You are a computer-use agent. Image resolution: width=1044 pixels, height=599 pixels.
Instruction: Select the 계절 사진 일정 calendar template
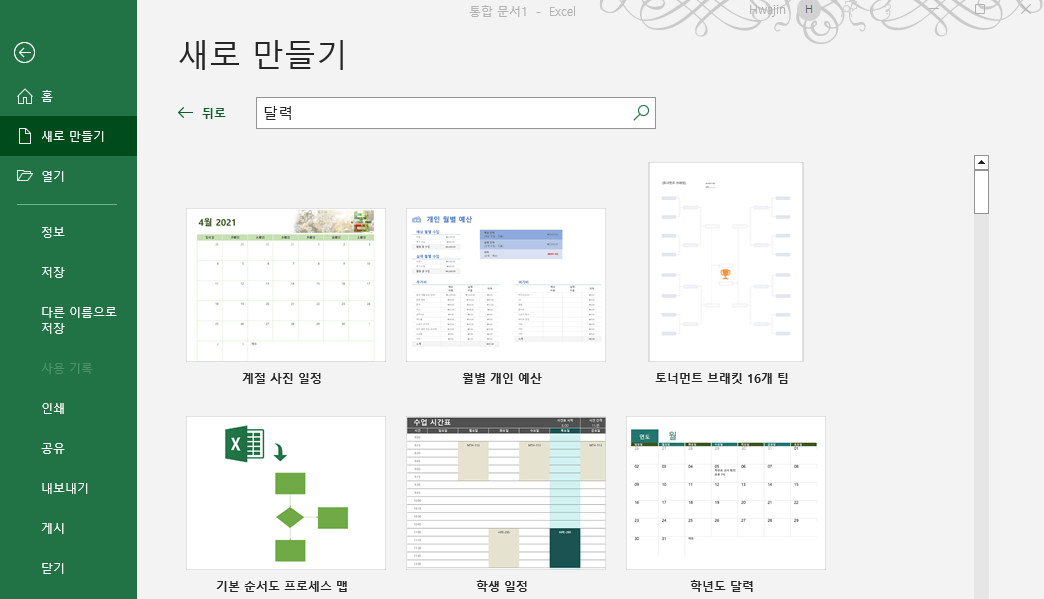coord(285,284)
